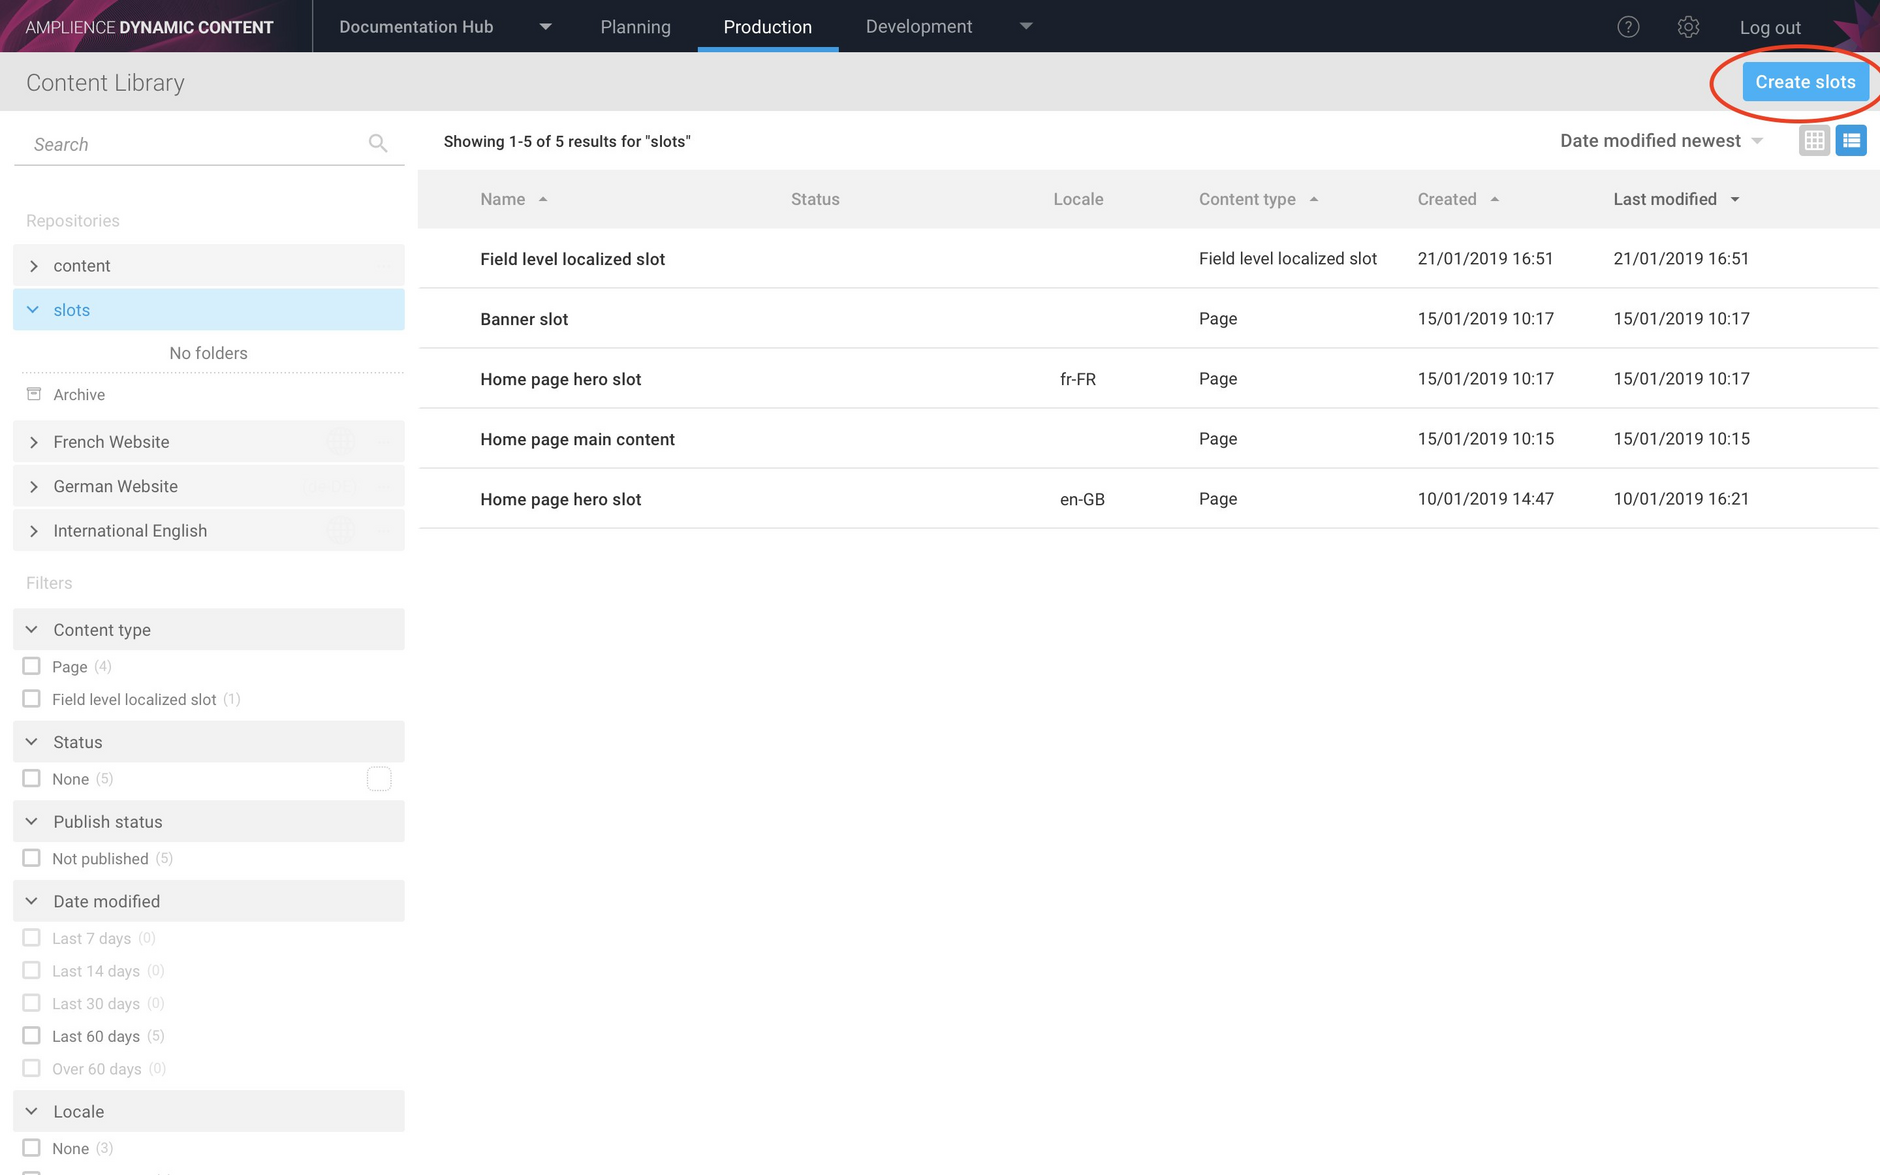The width and height of the screenshot is (1880, 1175).
Task: Click Log out
Action: pyautogui.click(x=1770, y=27)
